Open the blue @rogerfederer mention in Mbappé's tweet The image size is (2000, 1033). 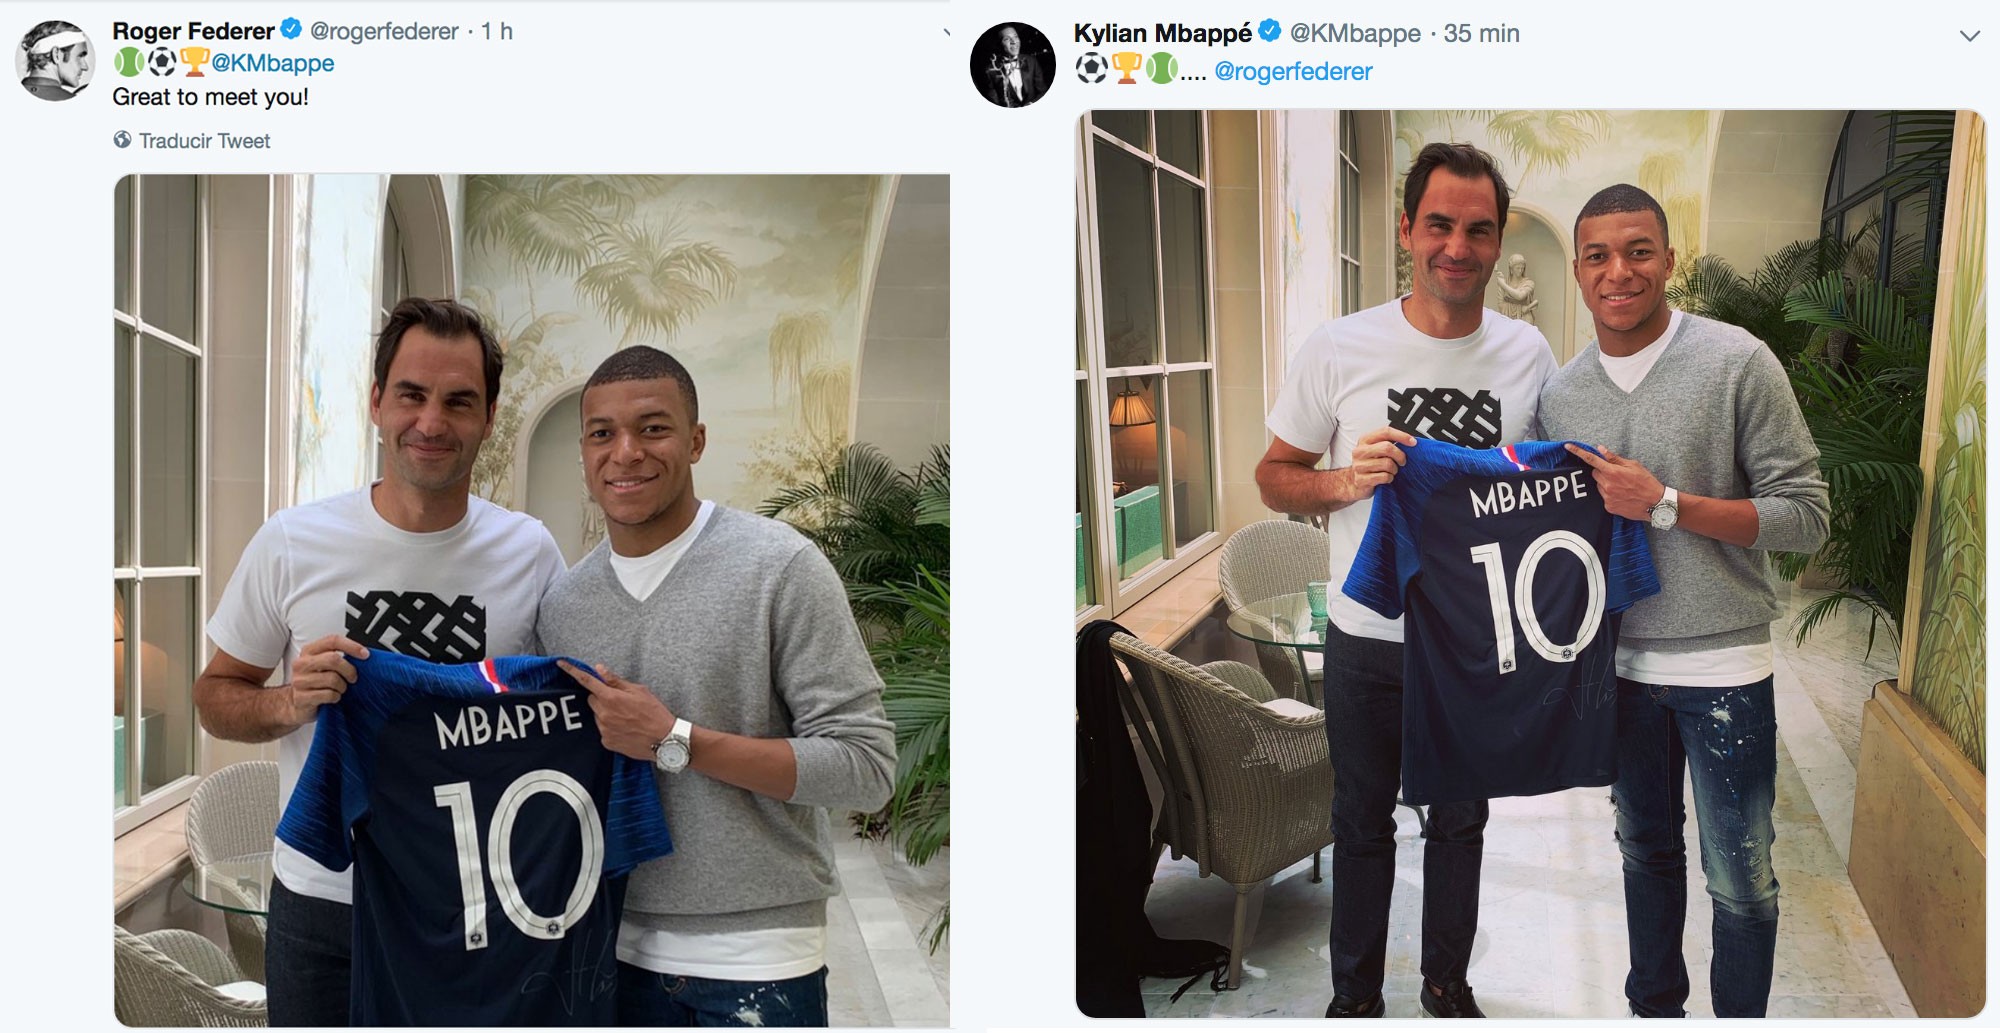click(x=1293, y=72)
